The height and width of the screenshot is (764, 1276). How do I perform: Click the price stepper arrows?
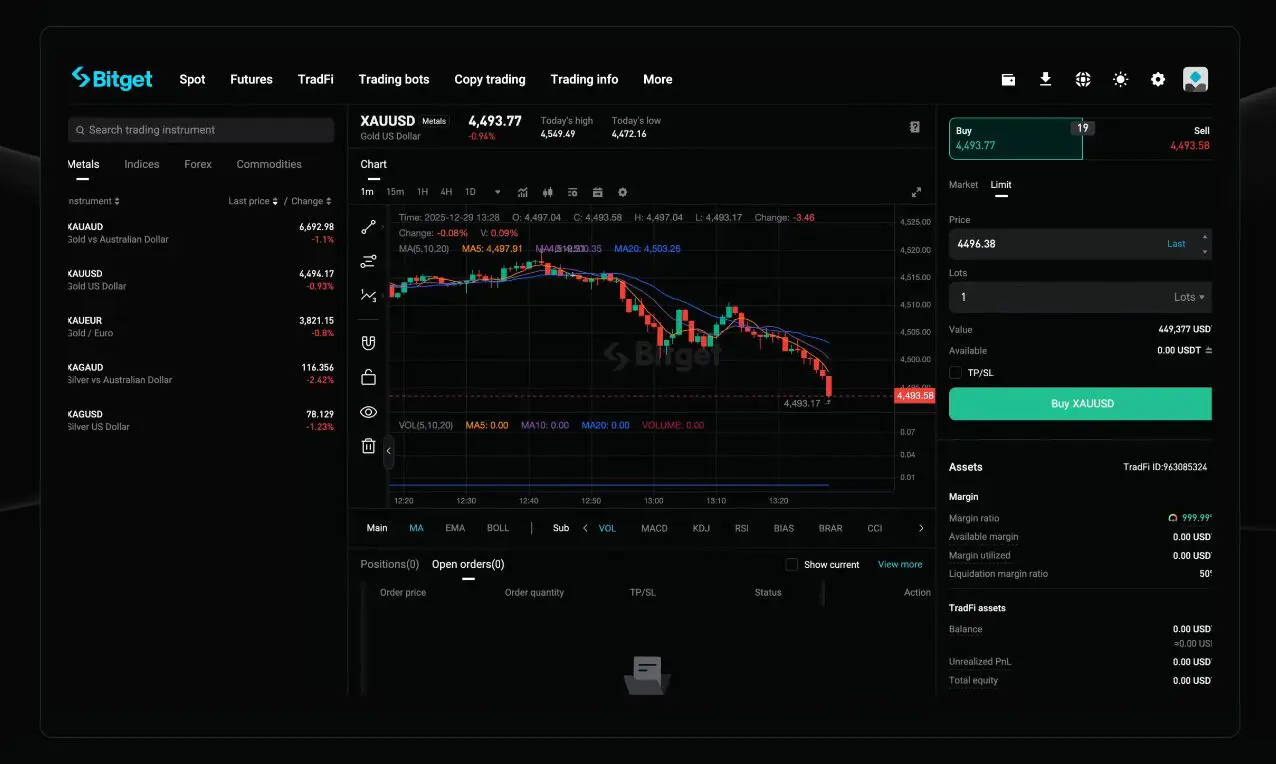click(1204, 243)
